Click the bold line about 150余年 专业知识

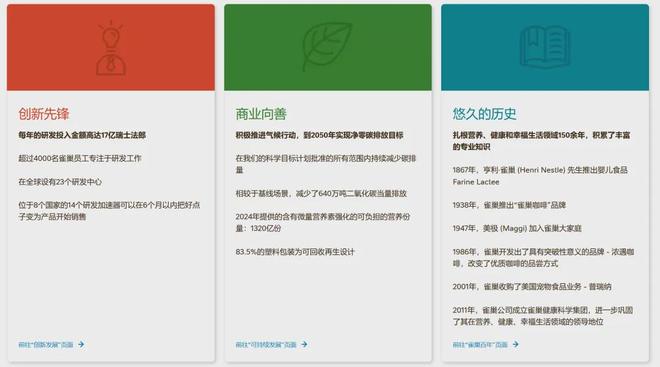541,141
